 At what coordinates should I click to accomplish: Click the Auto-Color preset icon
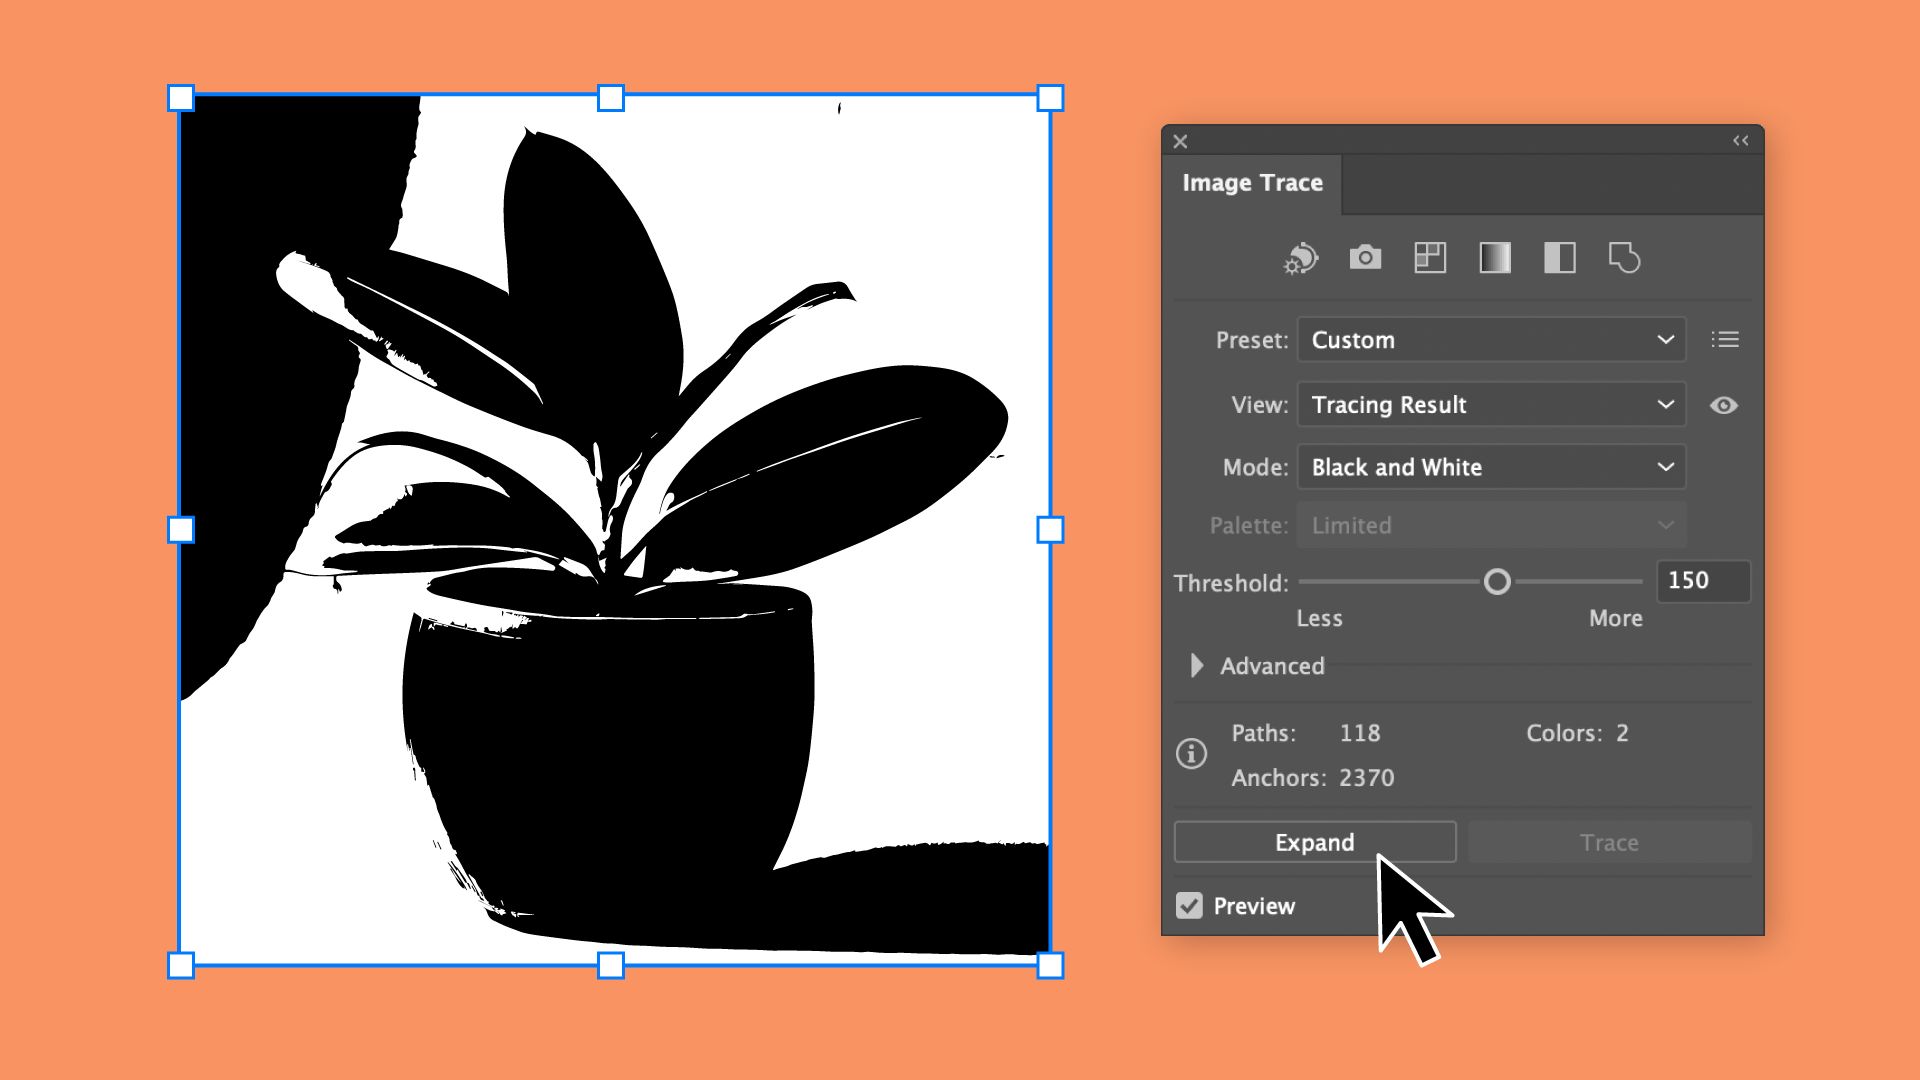tap(1301, 258)
